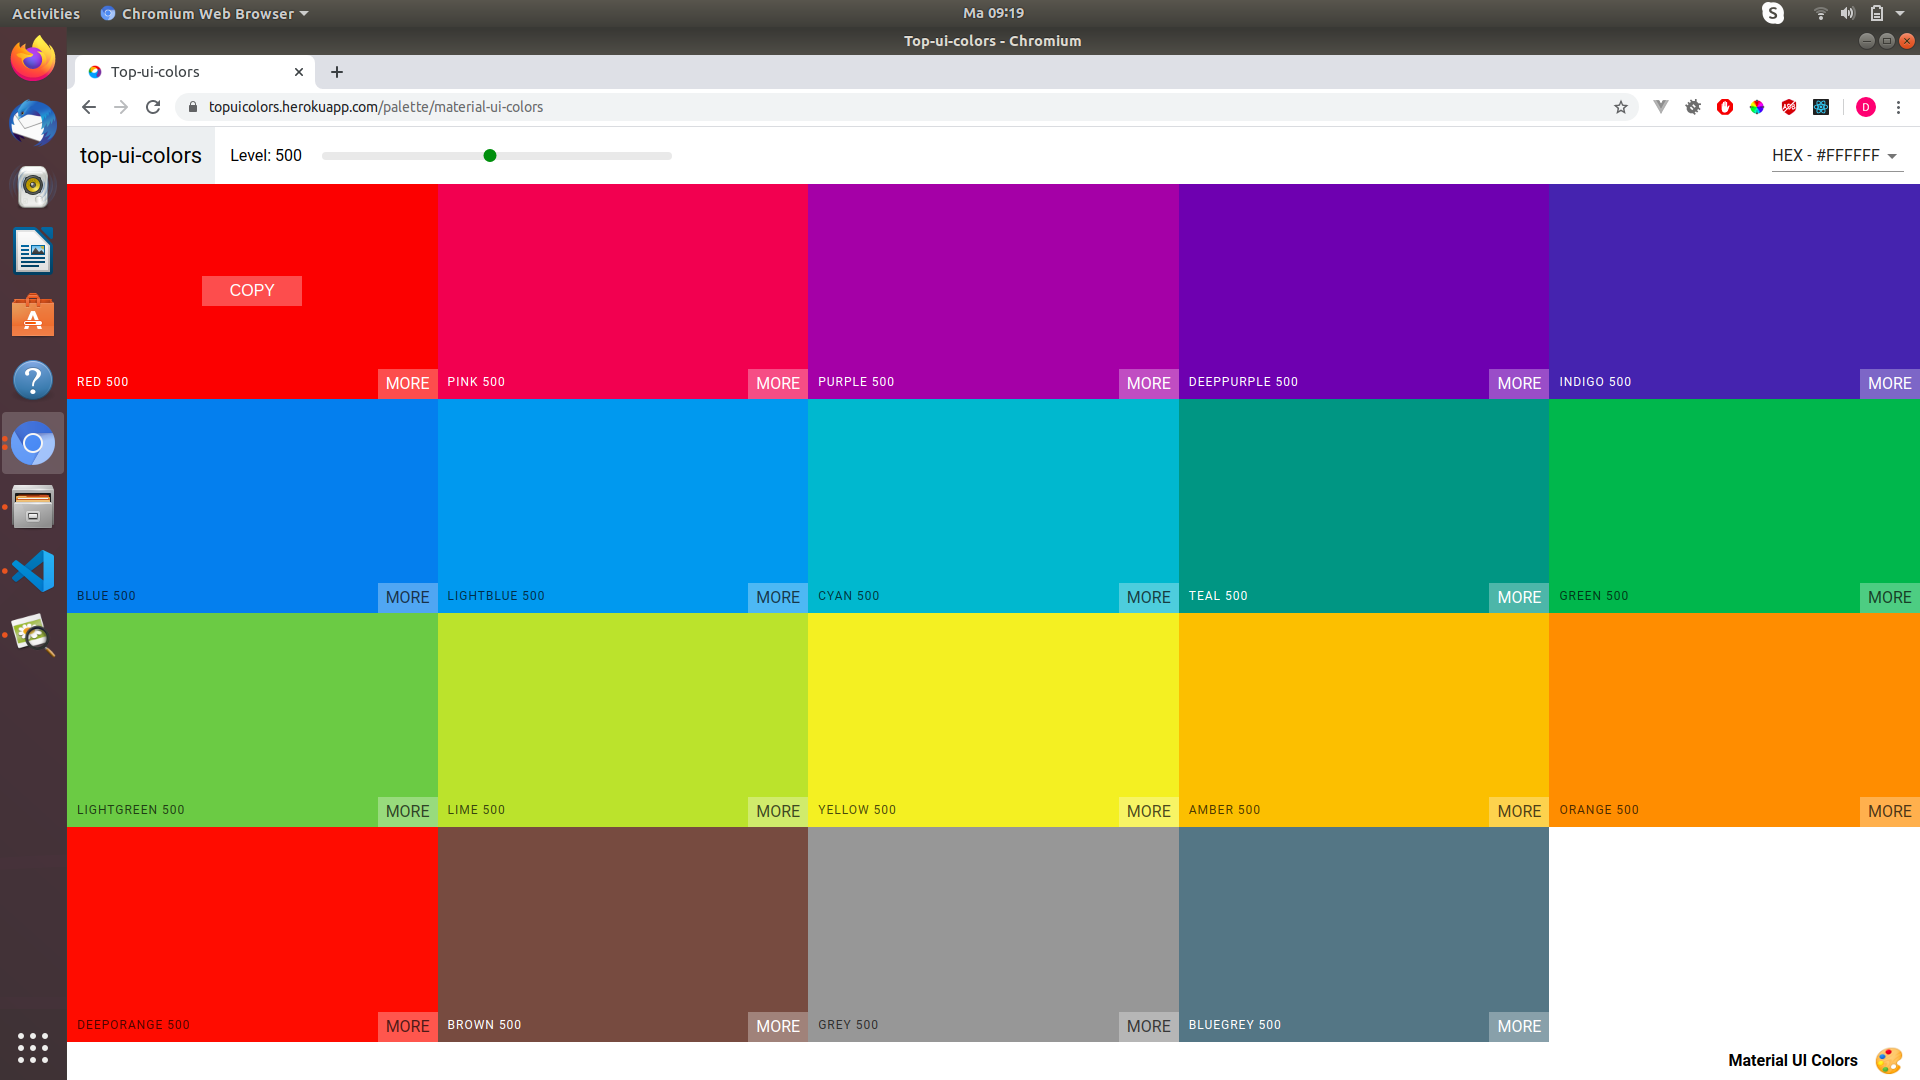Viewport: 1920px width, 1080px height.
Task: Click the palette emoji icon beside Material UI Colors
Action: click(1888, 1060)
